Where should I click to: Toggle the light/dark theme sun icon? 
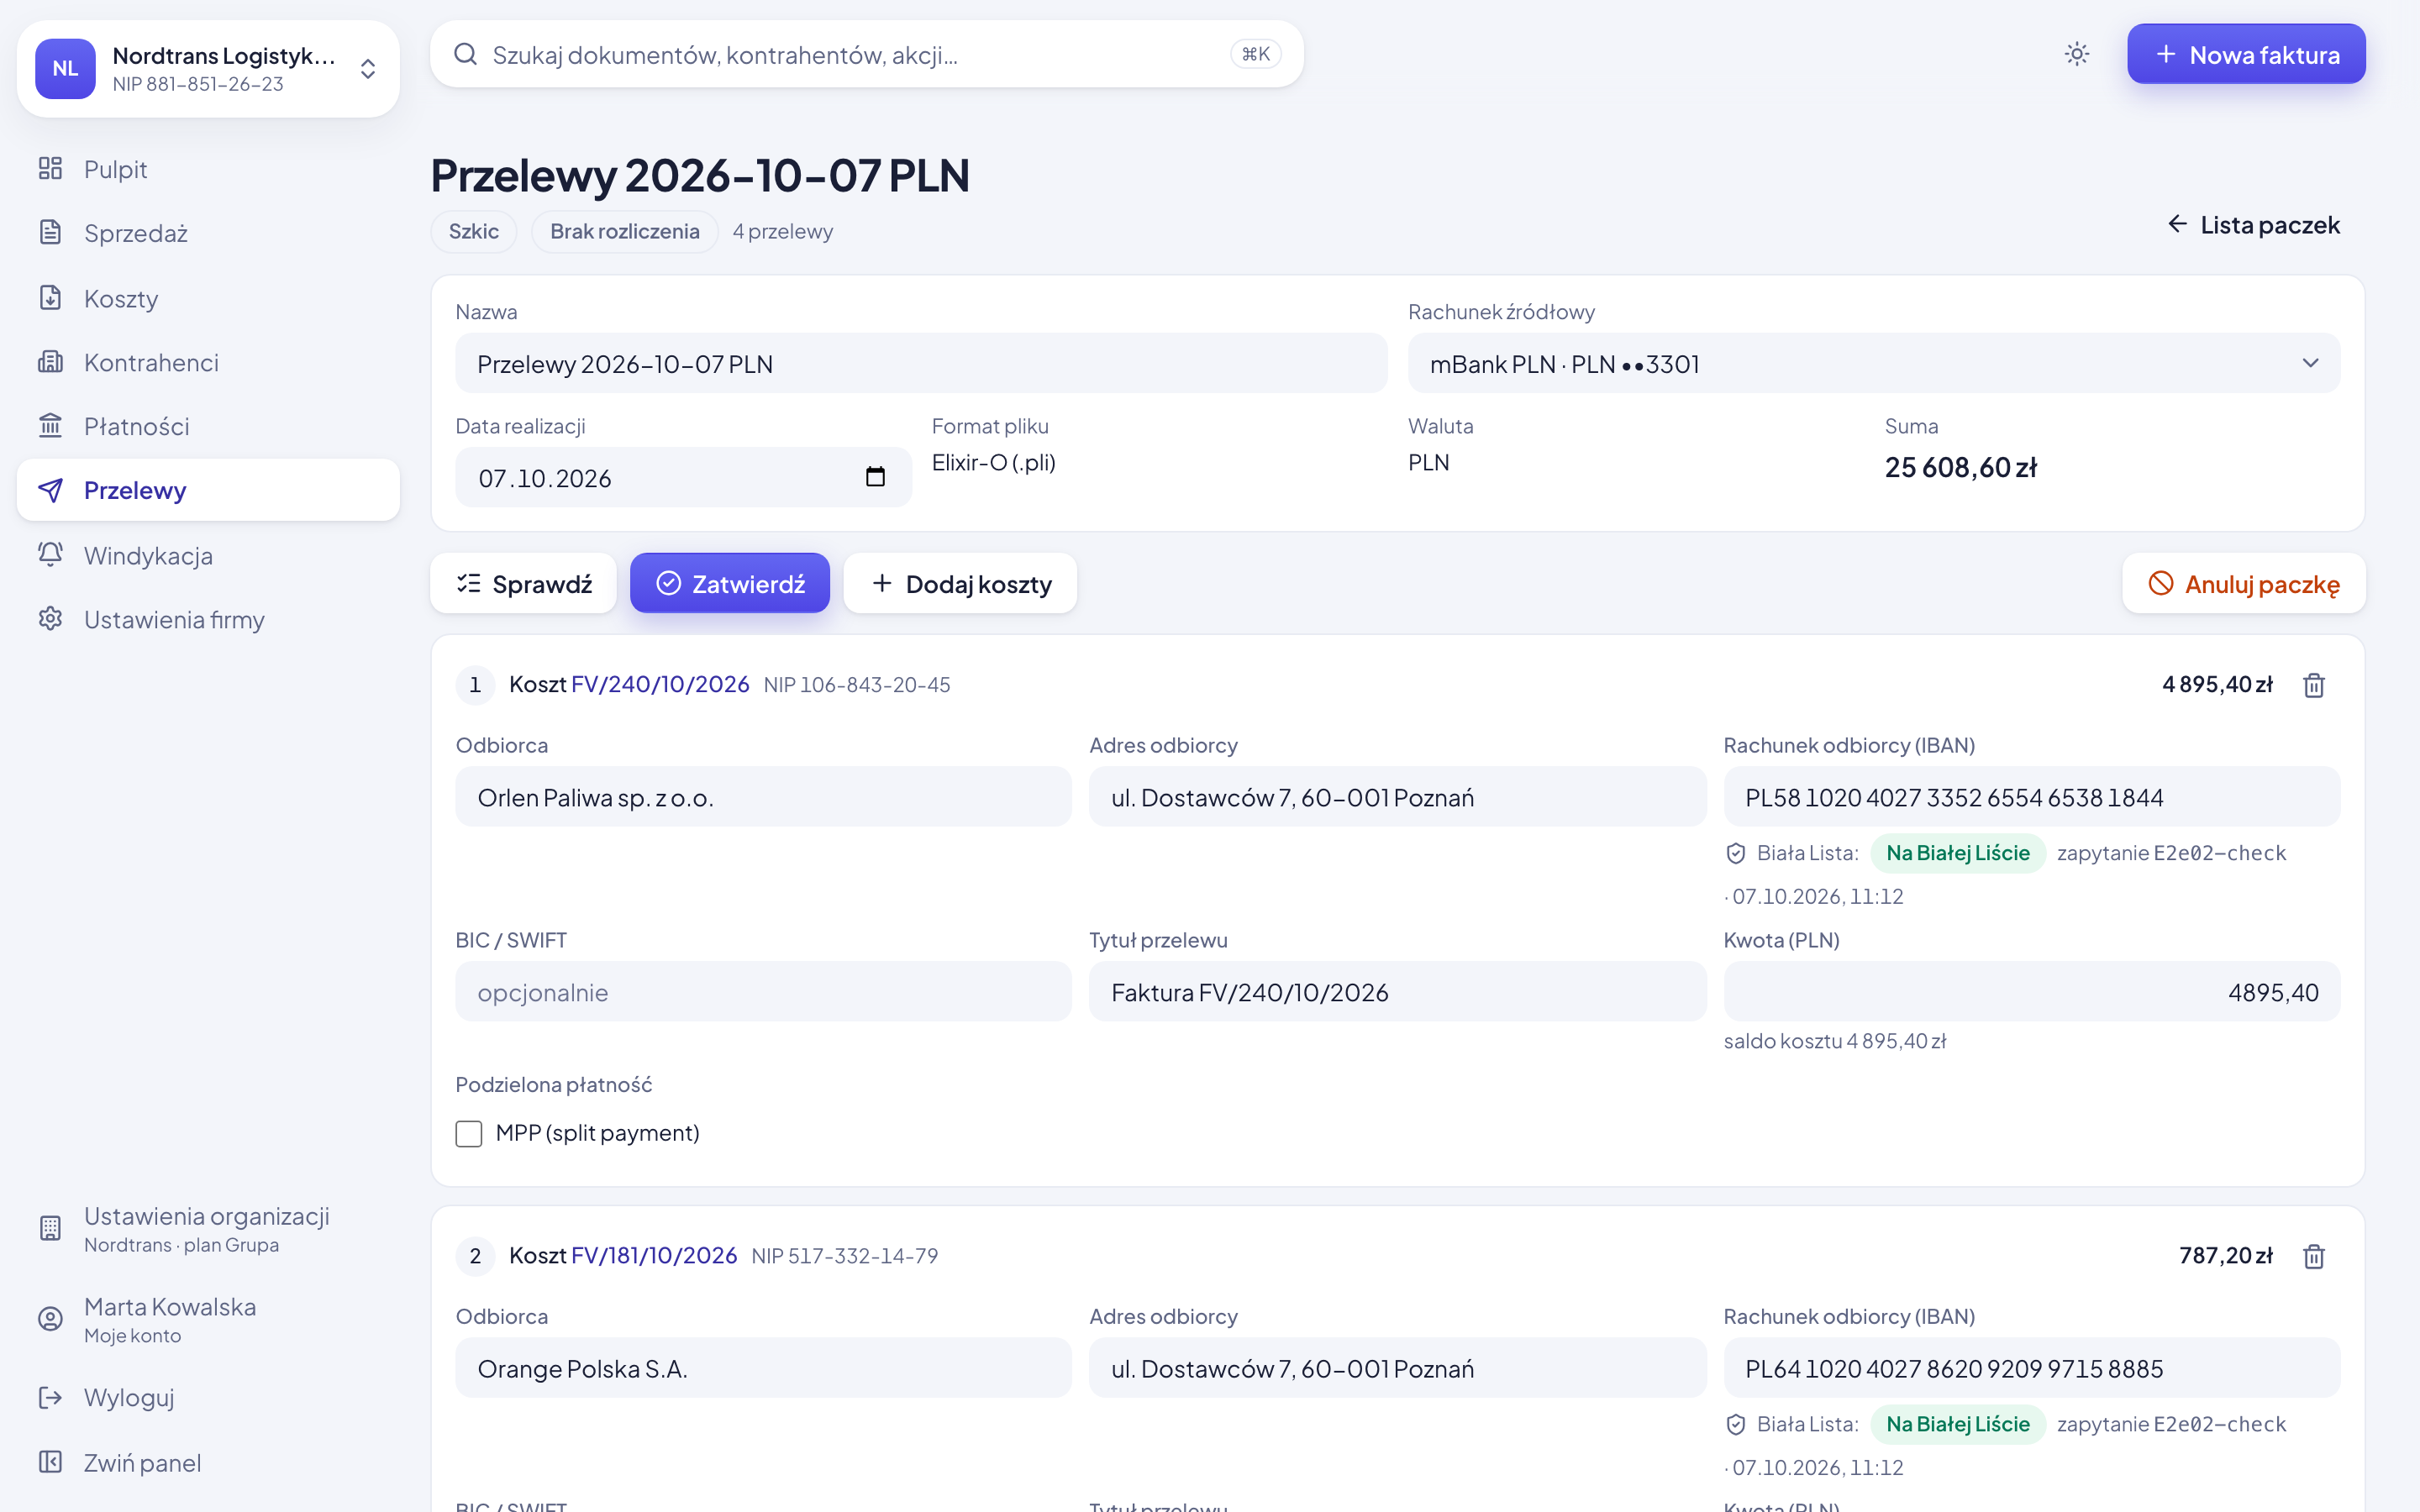2077,54
